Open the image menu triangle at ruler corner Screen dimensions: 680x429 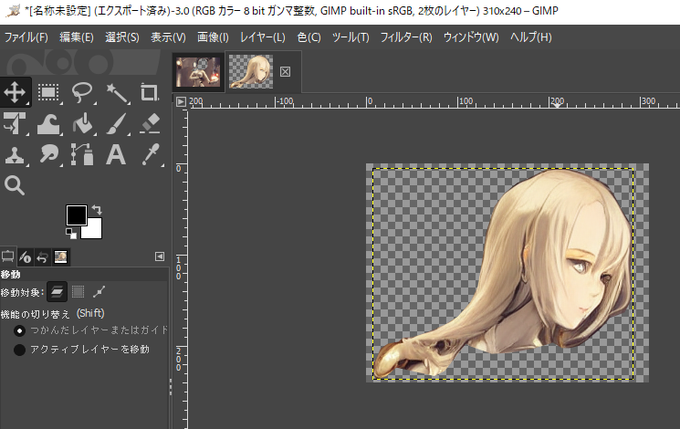point(181,102)
